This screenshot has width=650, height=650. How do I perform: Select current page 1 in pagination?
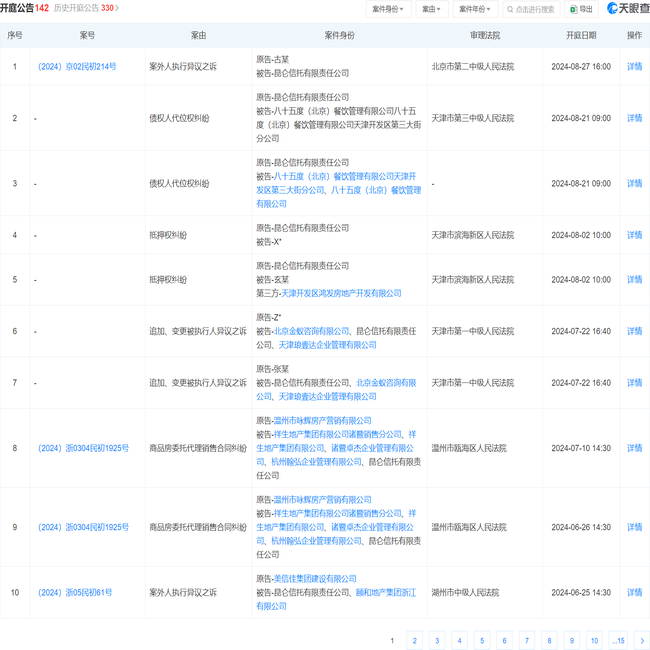point(392,640)
